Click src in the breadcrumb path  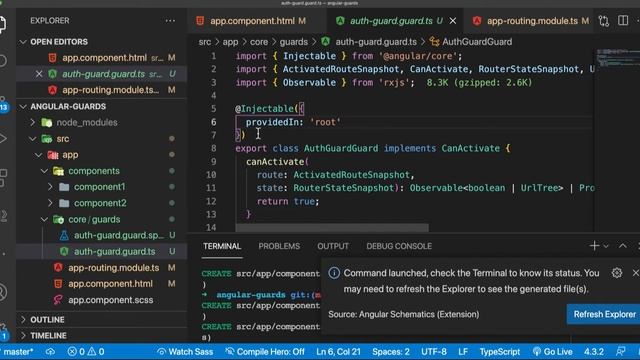click(204, 42)
